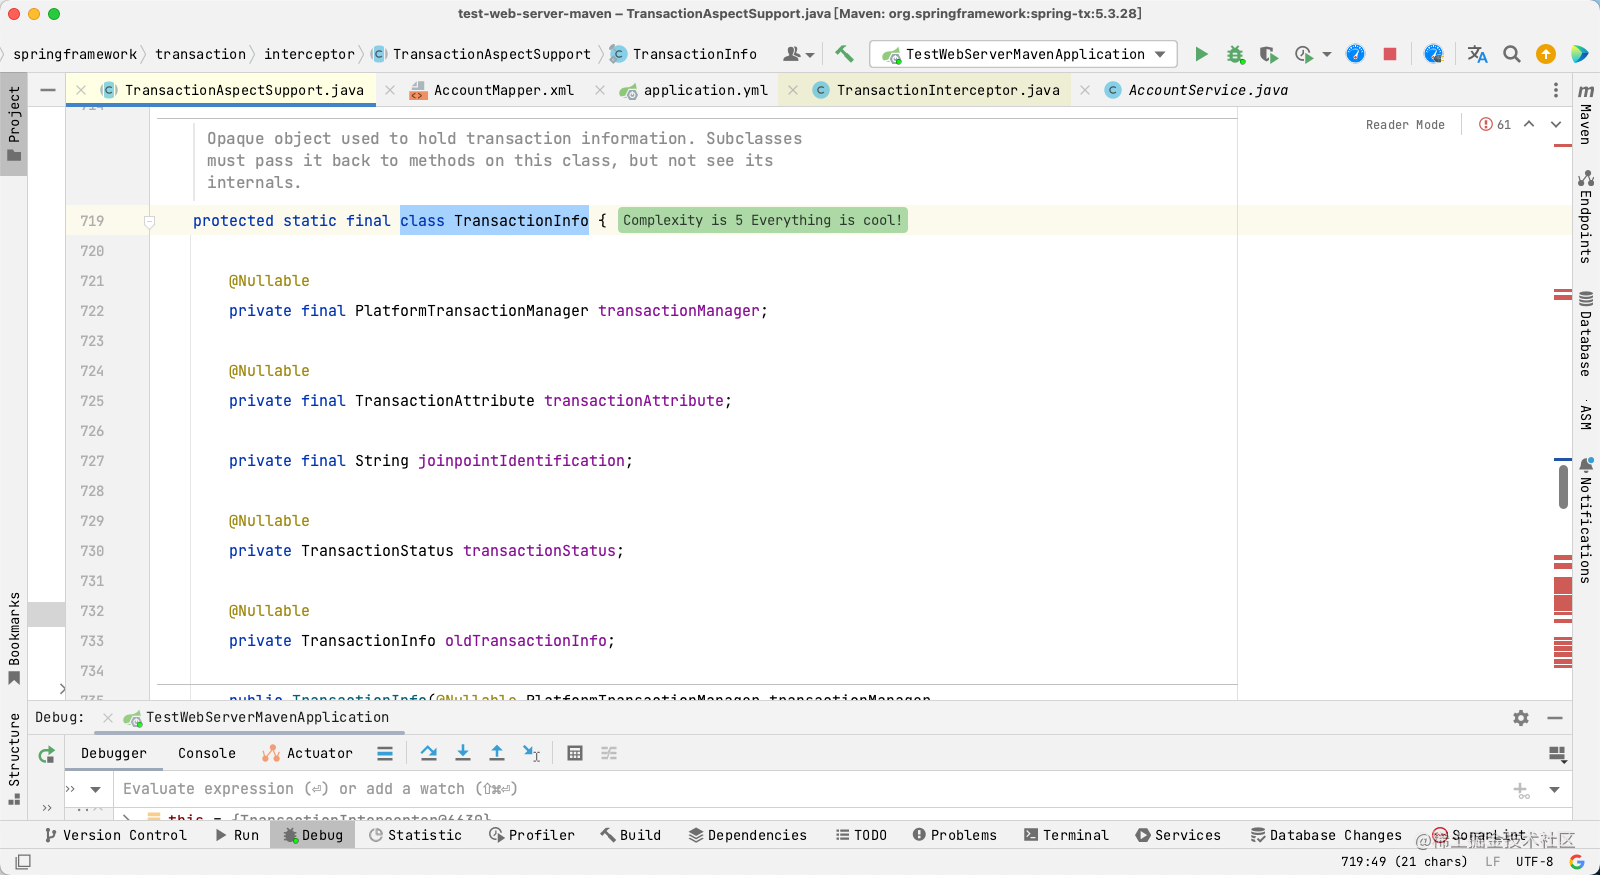Toggle tool window bars with the status bar square
Screen dimensions: 1600x875
[x=23, y=861]
